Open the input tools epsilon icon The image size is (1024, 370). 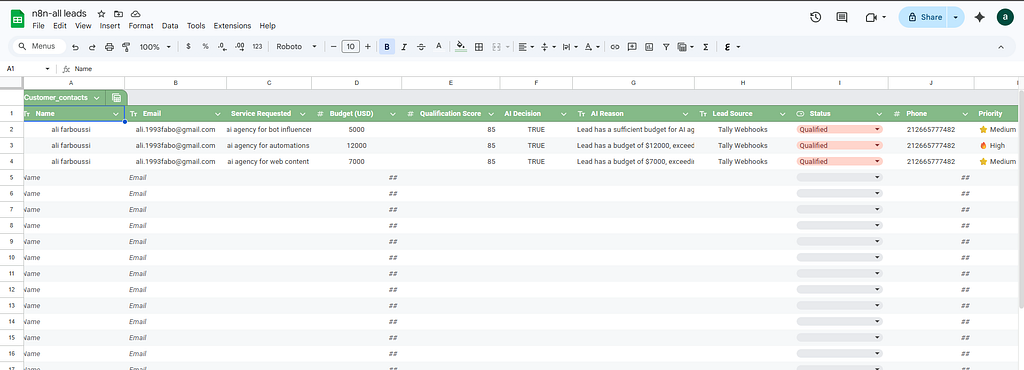(731, 47)
